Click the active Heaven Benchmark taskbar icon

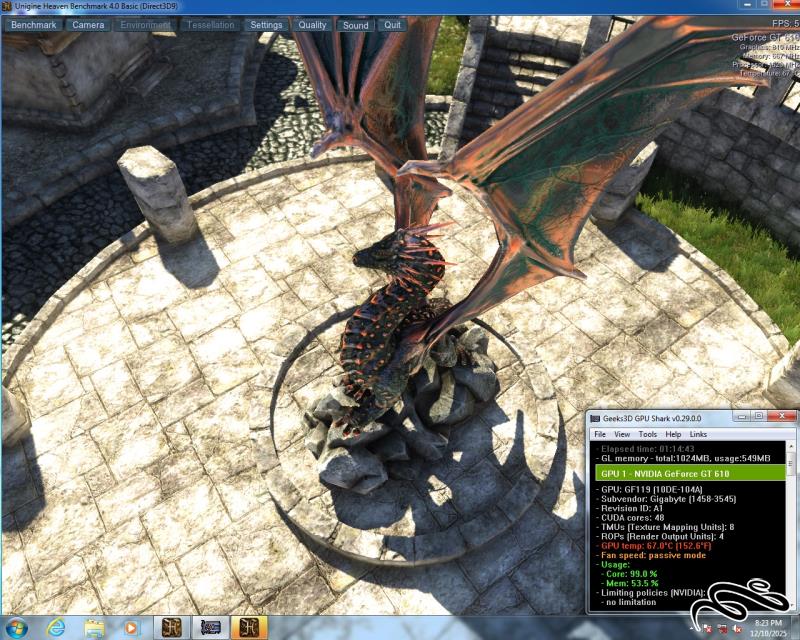[x=248, y=627]
